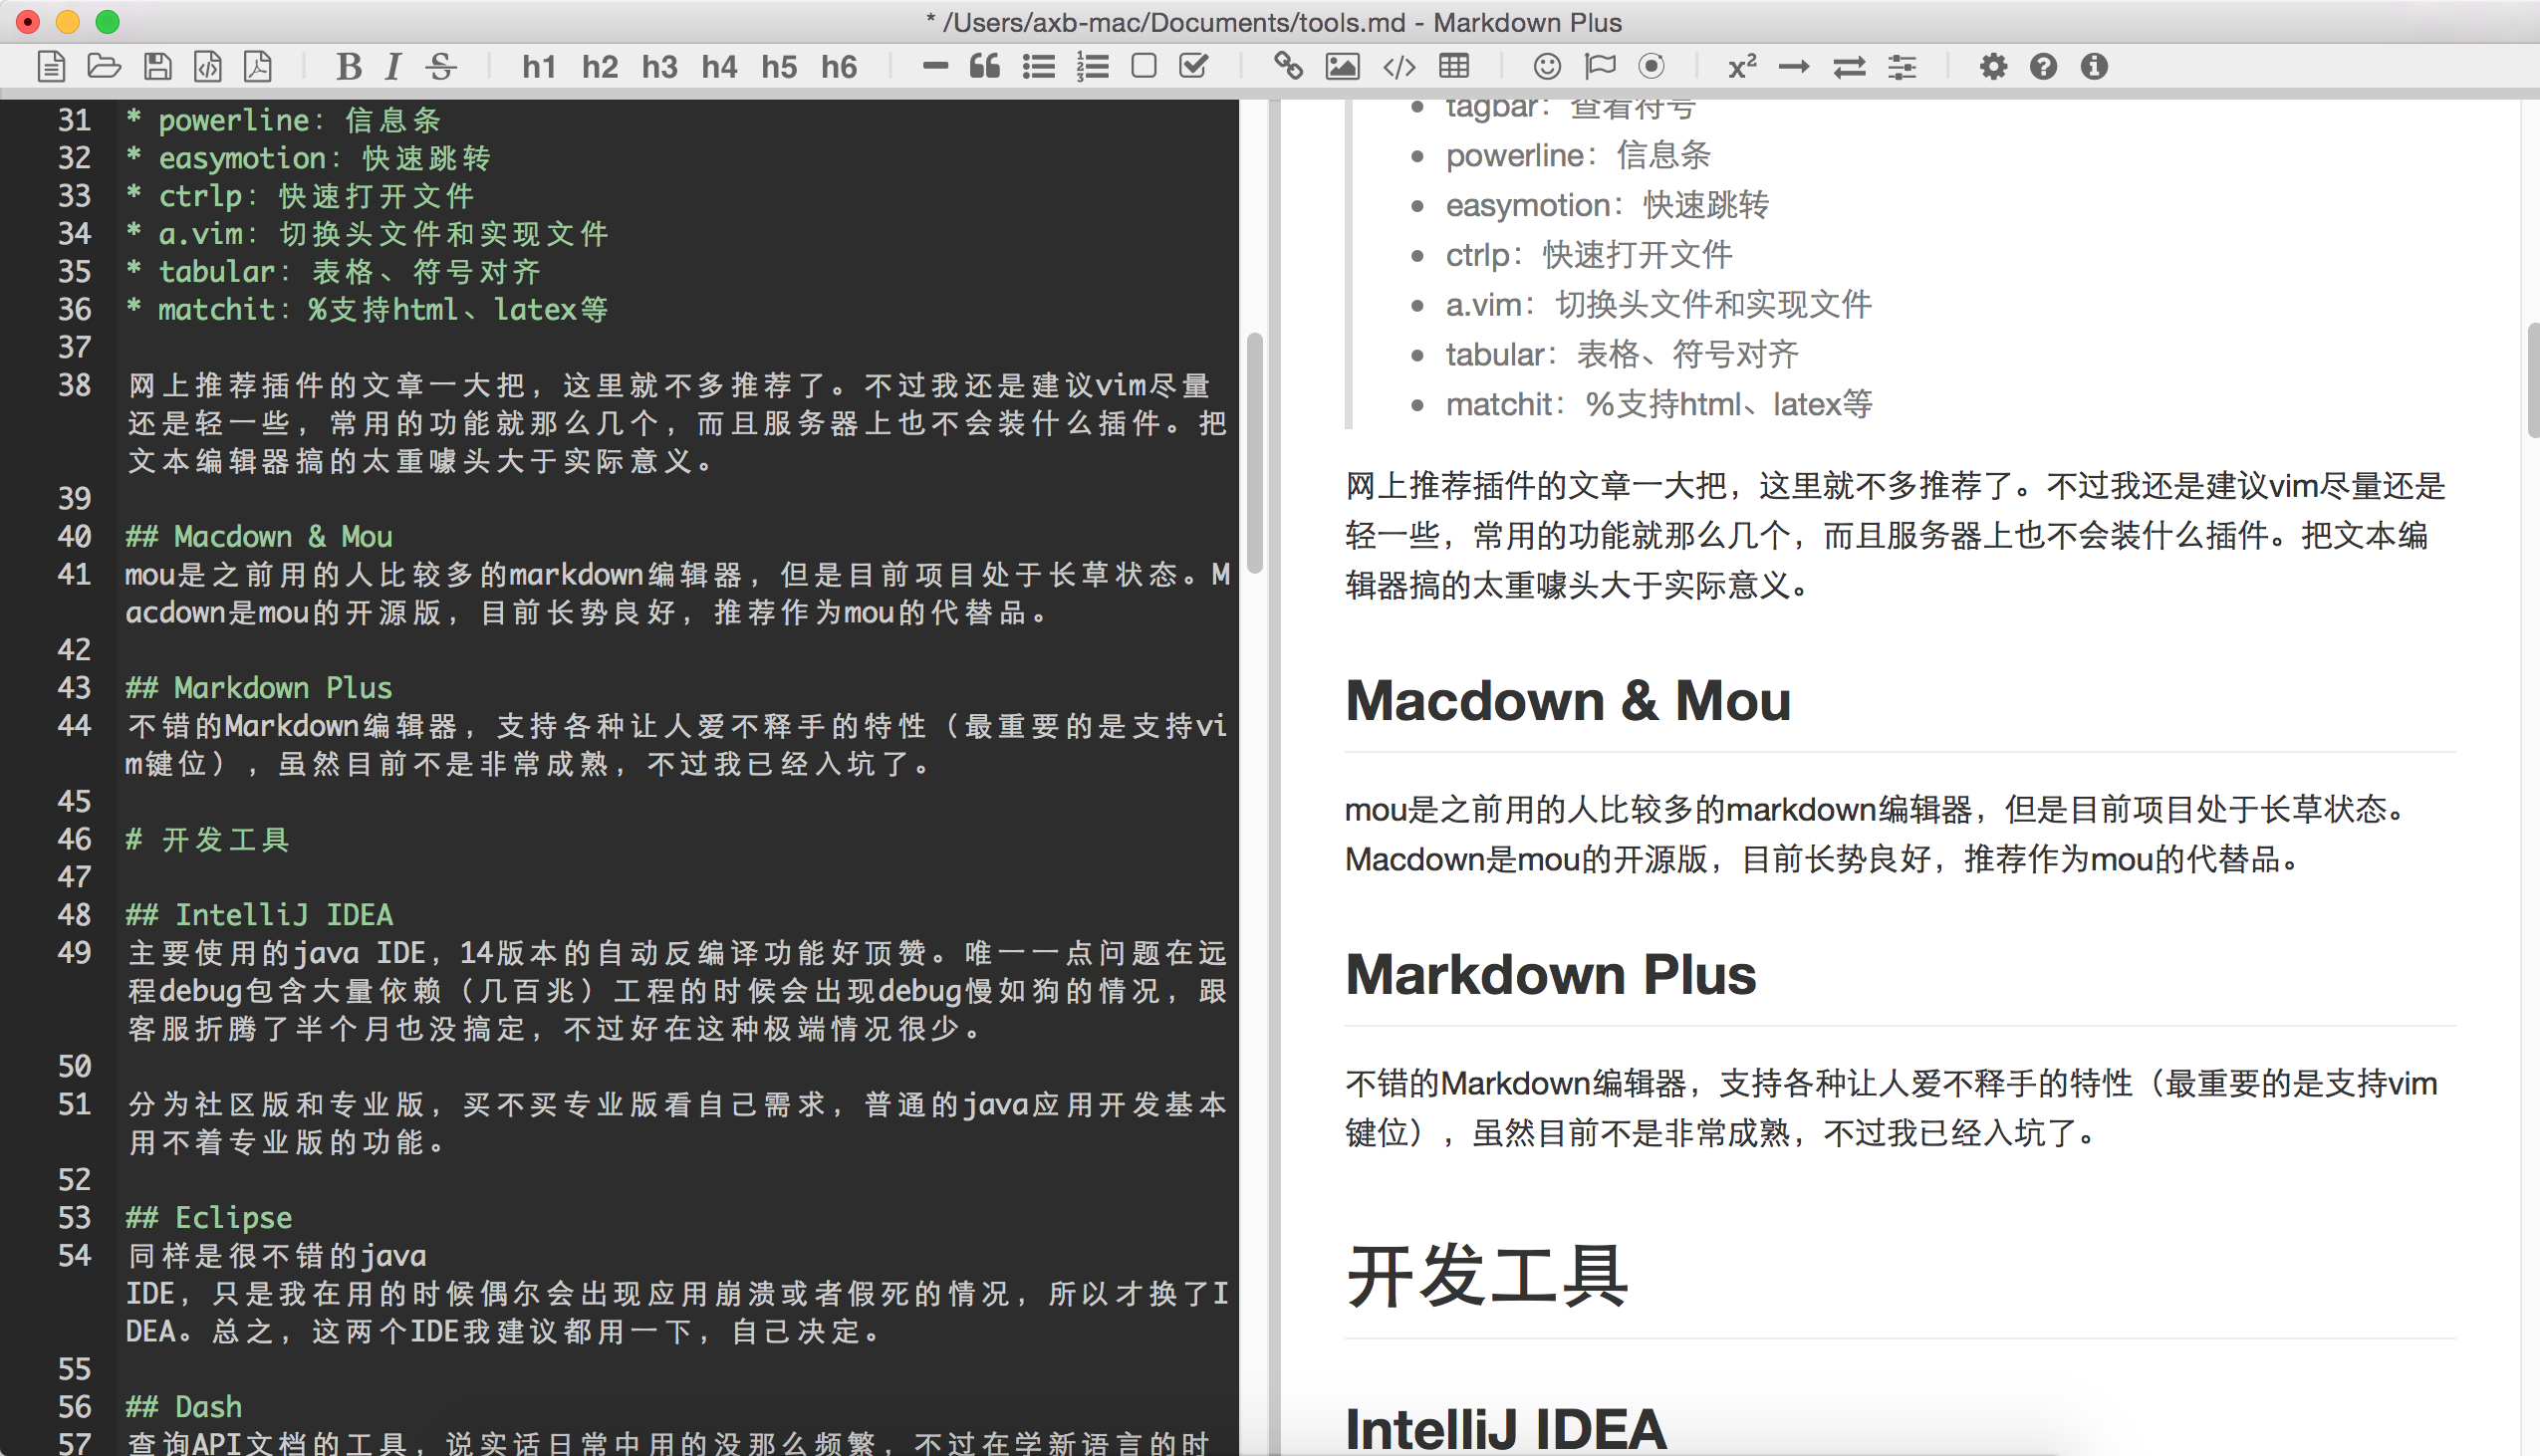Click preview bullet 'tabular: 表格、符号对齐'
This screenshot has width=2540, height=1456.
[x=1622, y=354]
